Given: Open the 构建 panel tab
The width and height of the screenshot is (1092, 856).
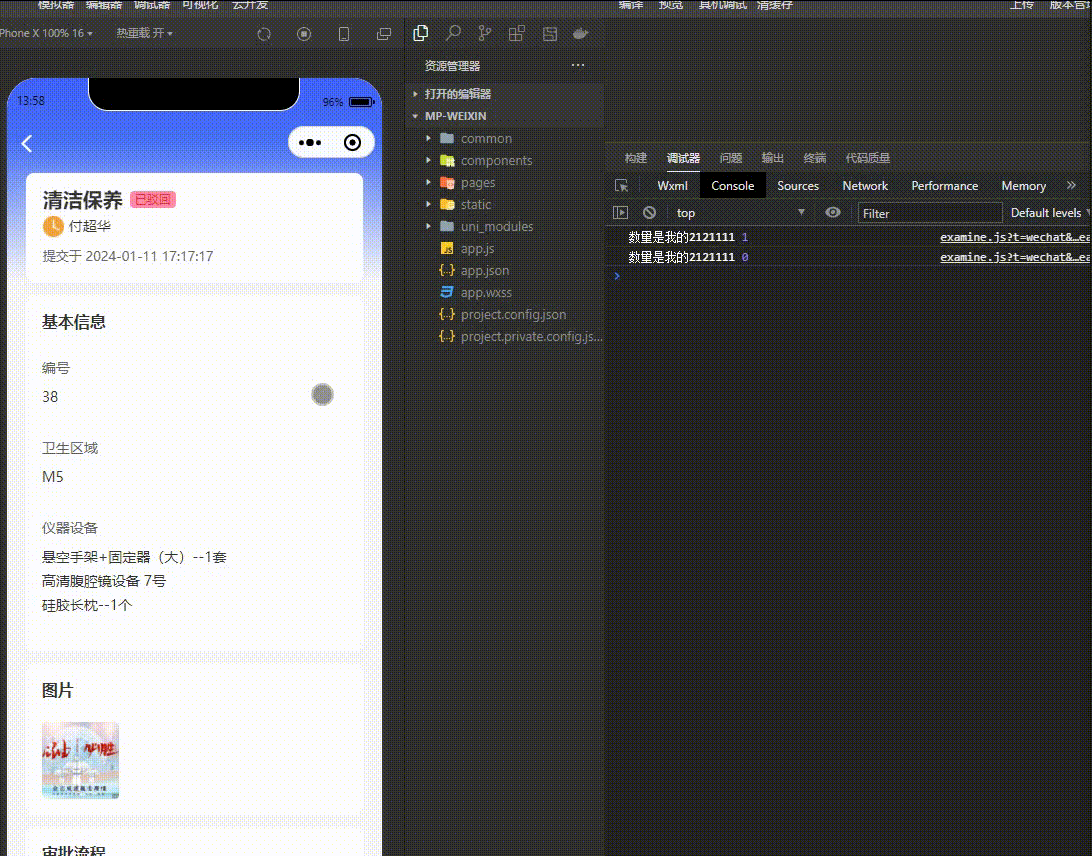Looking at the screenshot, I should [636, 158].
